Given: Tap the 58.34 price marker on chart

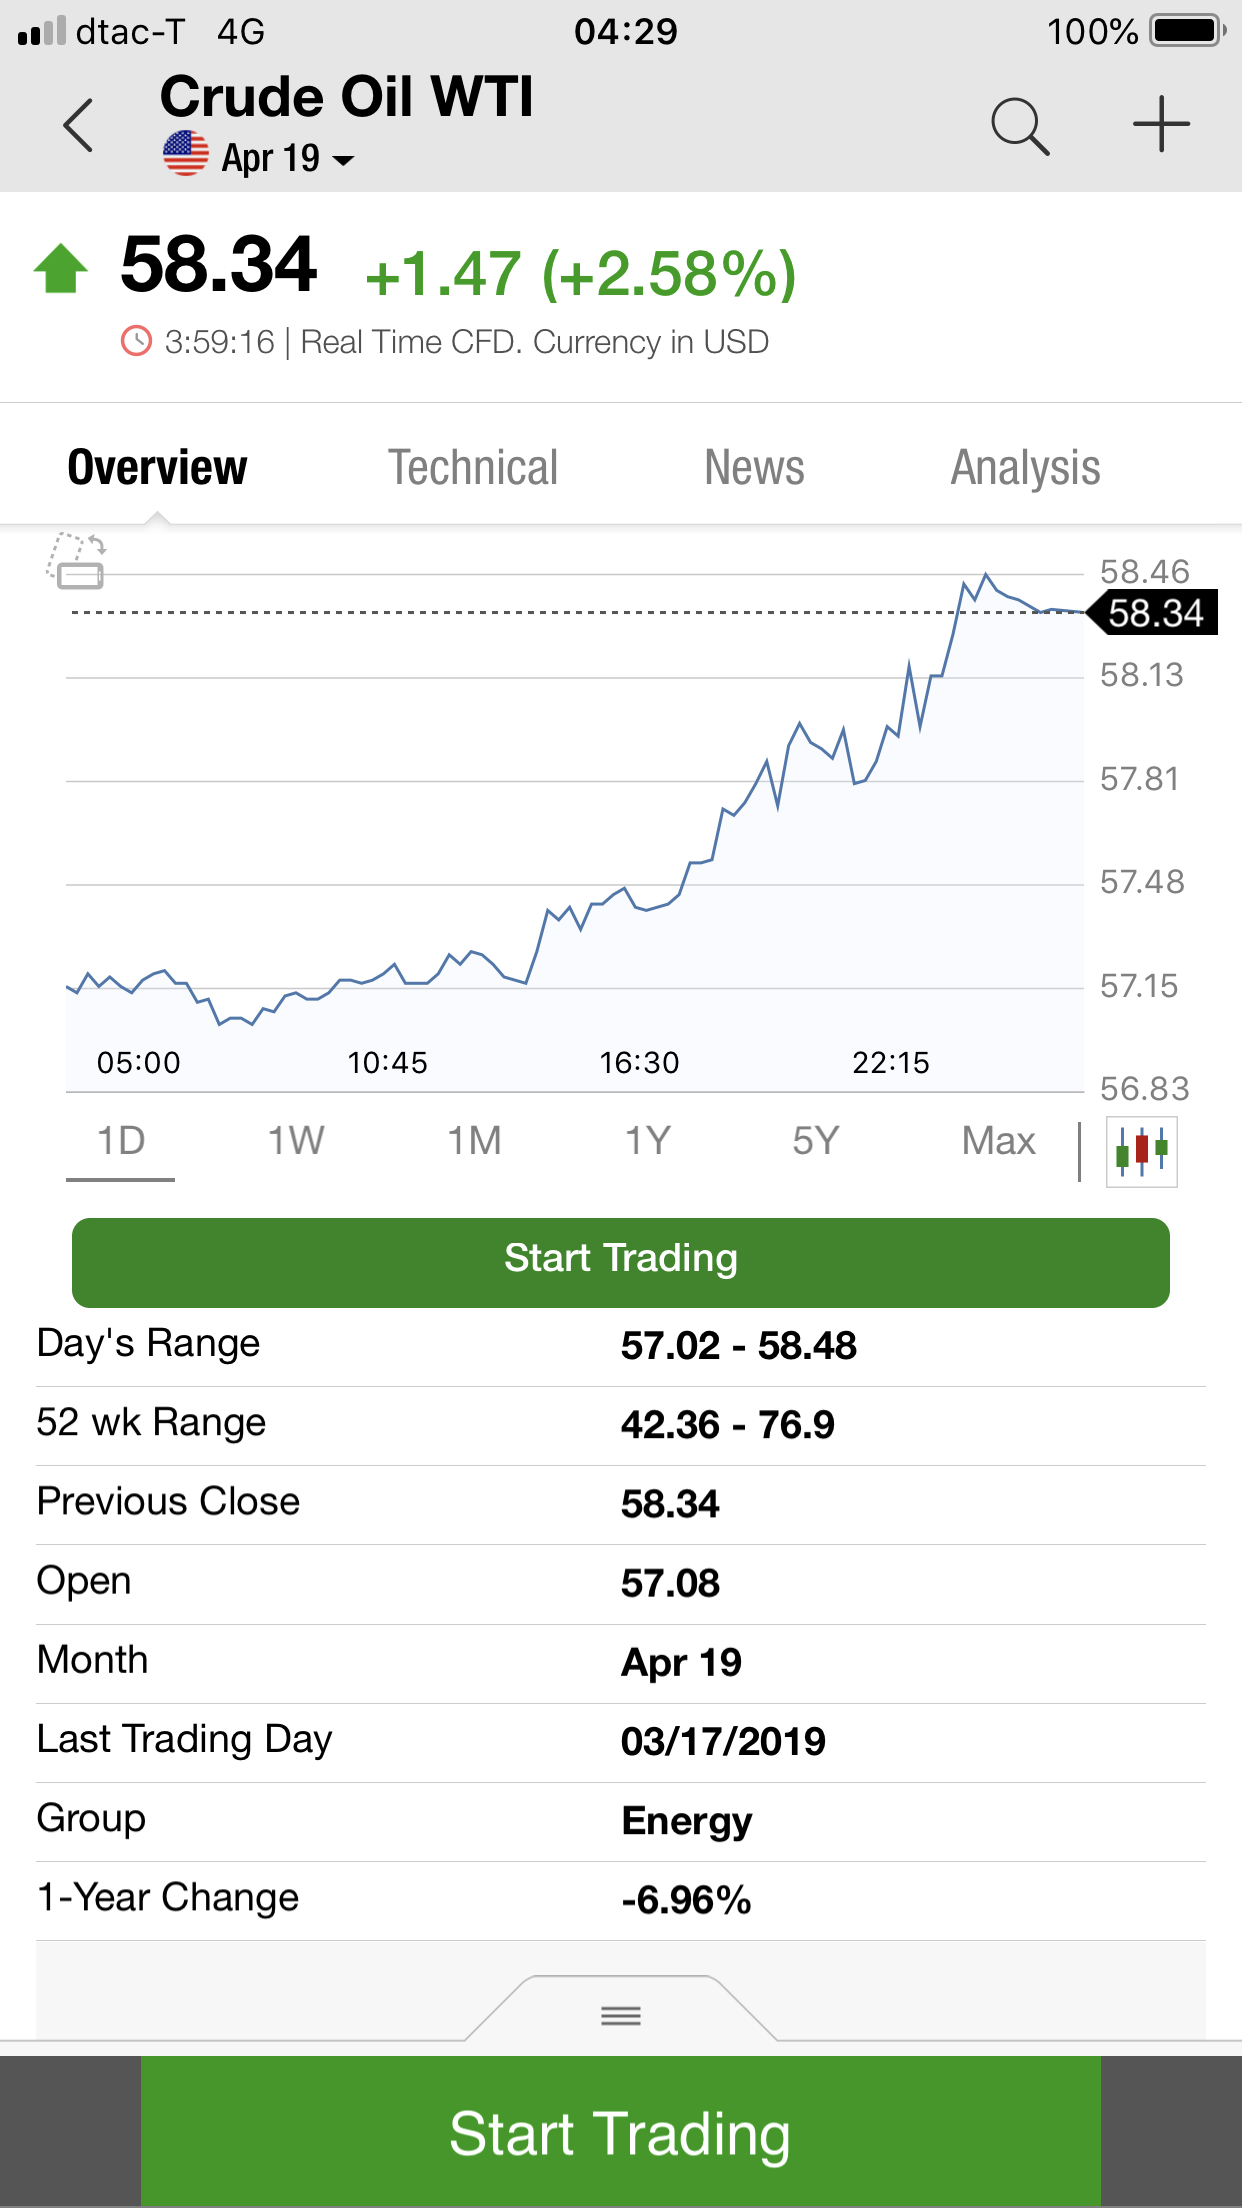Looking at the screenshot, I should tap(1155, 613).
